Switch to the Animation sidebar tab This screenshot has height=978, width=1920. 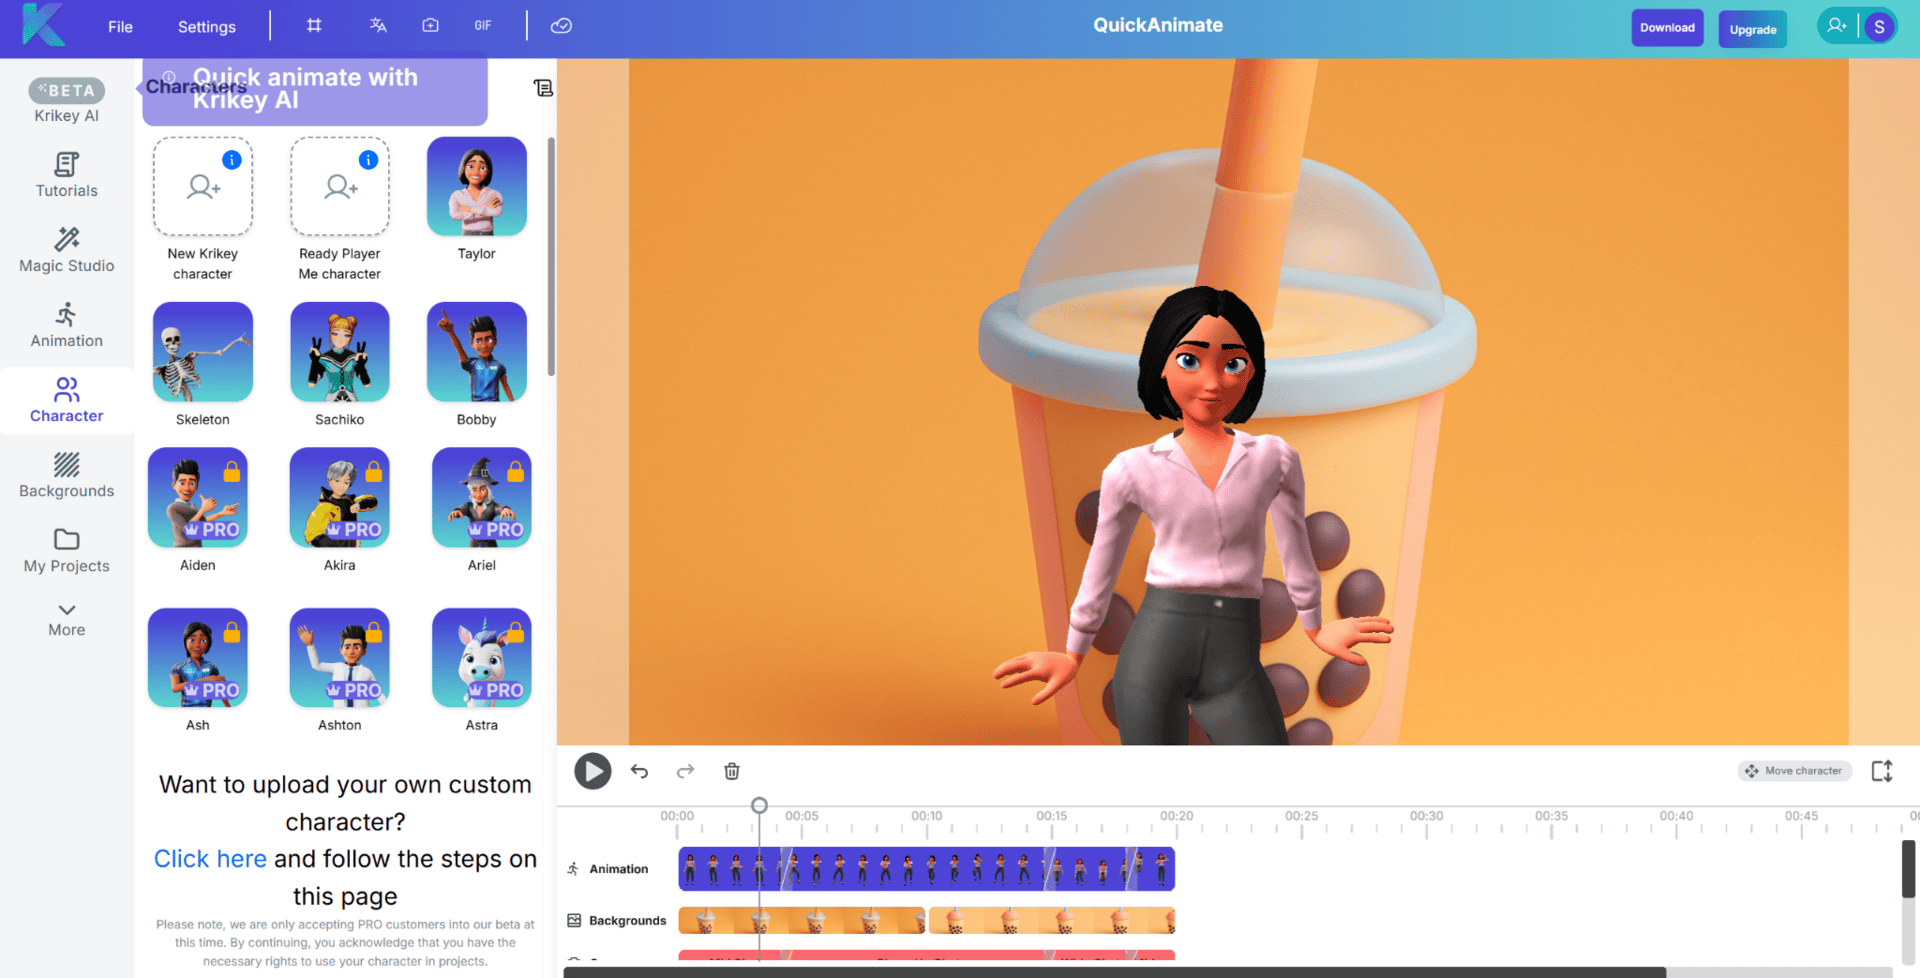(x=67, y=326)
